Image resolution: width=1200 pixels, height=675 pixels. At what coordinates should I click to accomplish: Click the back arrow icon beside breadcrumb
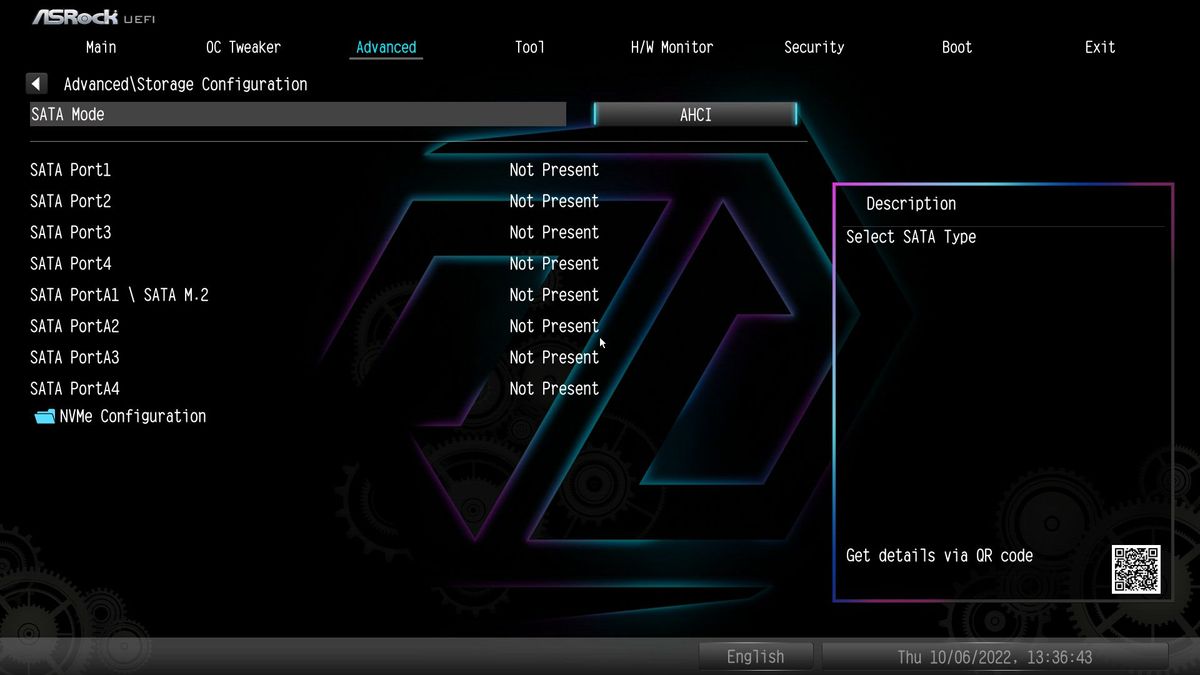tap(37, 84)
